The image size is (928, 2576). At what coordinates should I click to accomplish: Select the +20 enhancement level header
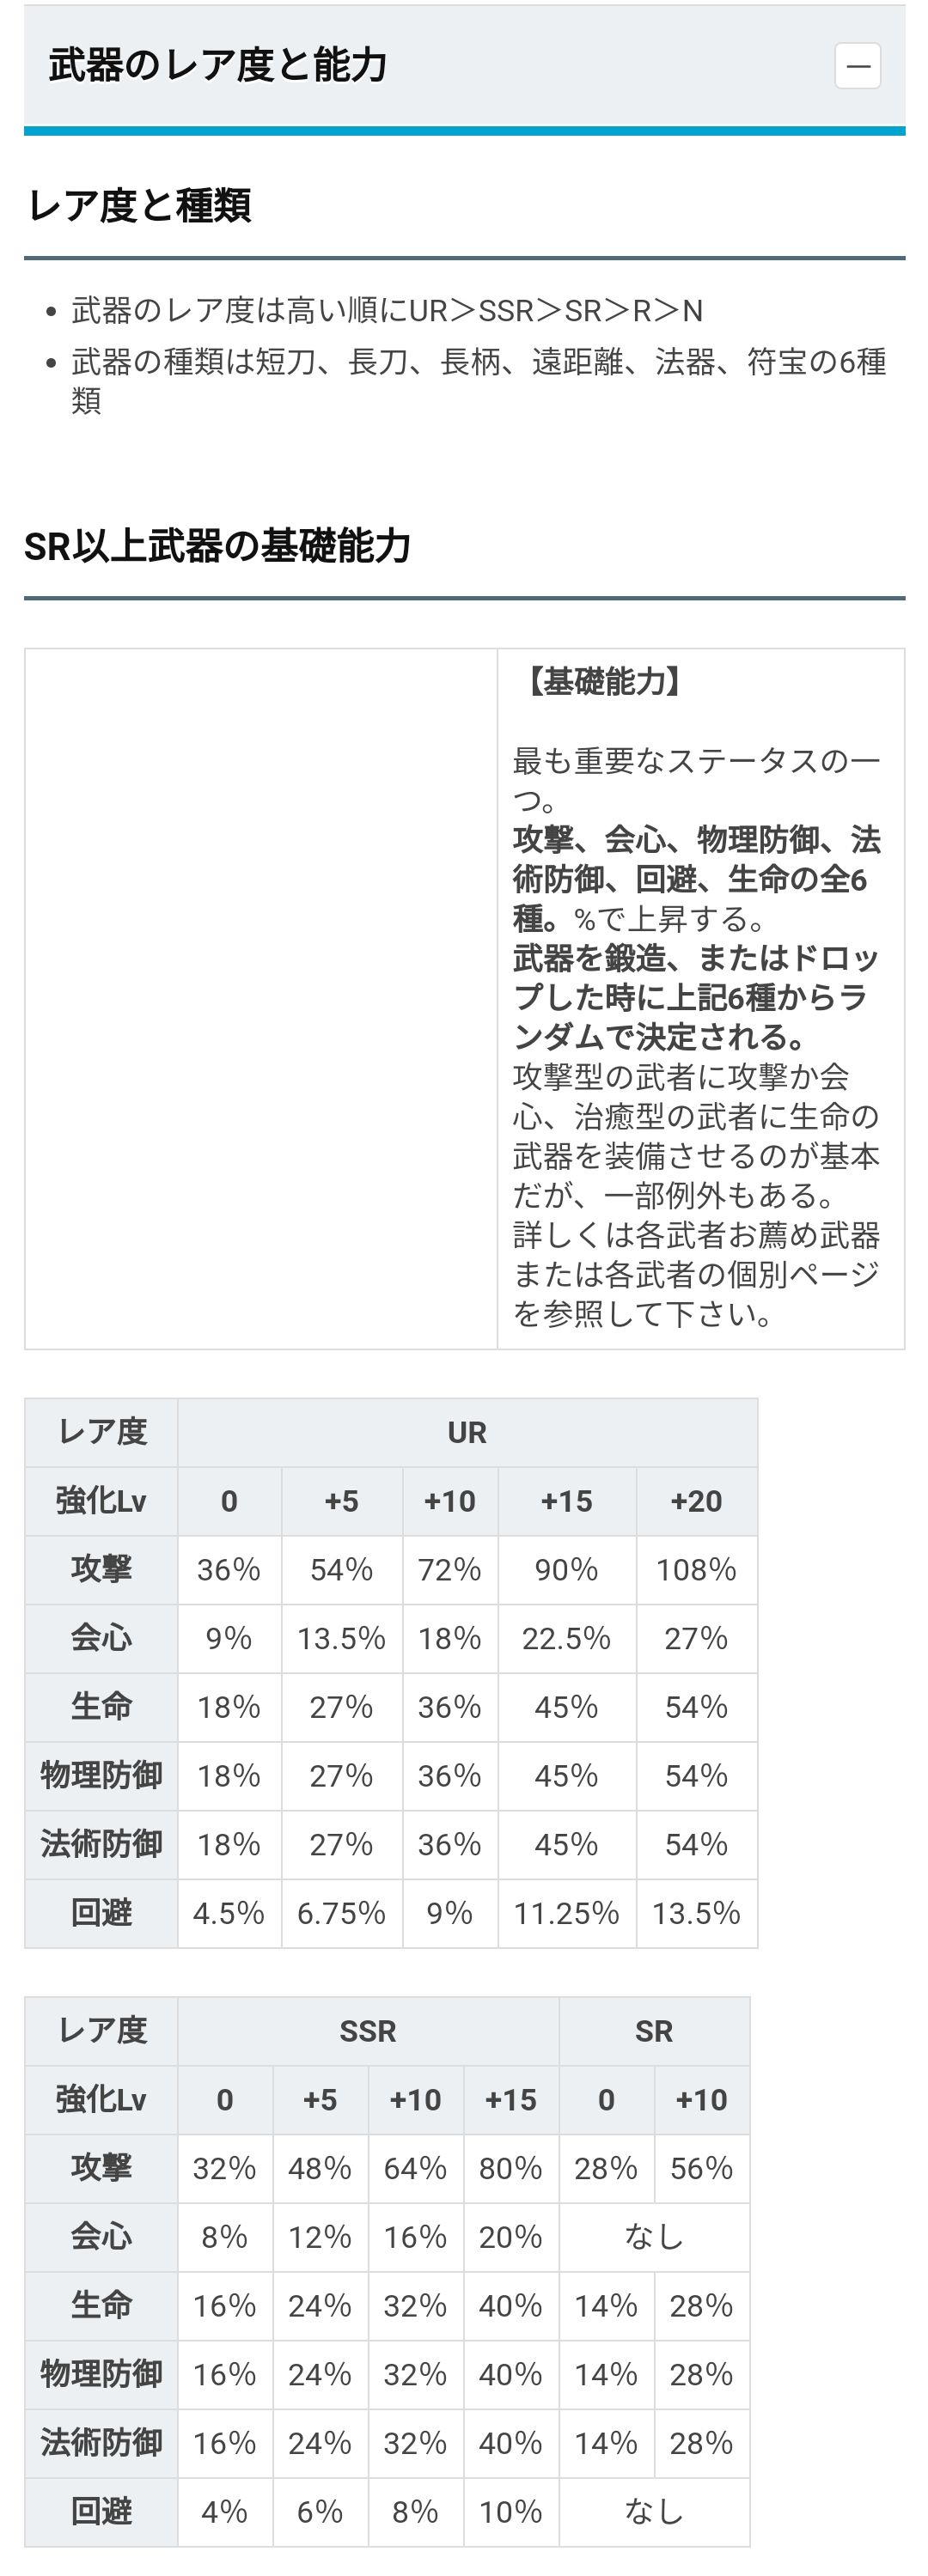point(696,1501)
